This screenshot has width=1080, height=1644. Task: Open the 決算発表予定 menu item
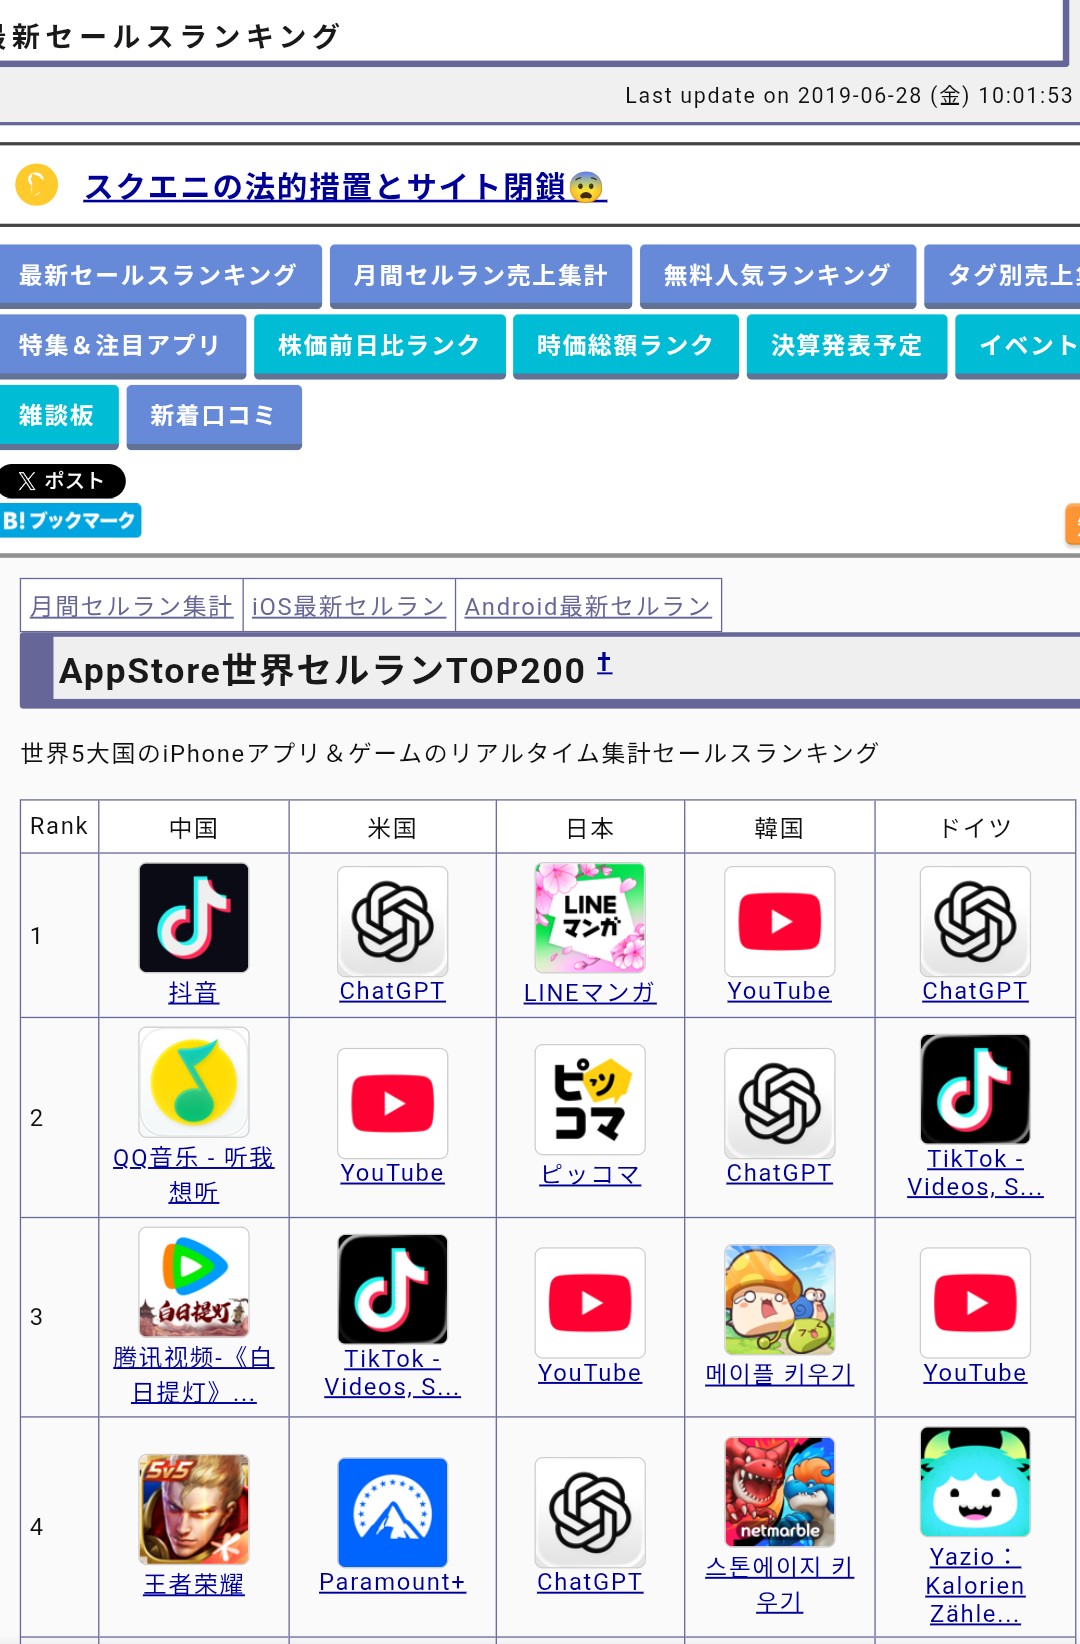pyautogui.click(x=846, y=345)
